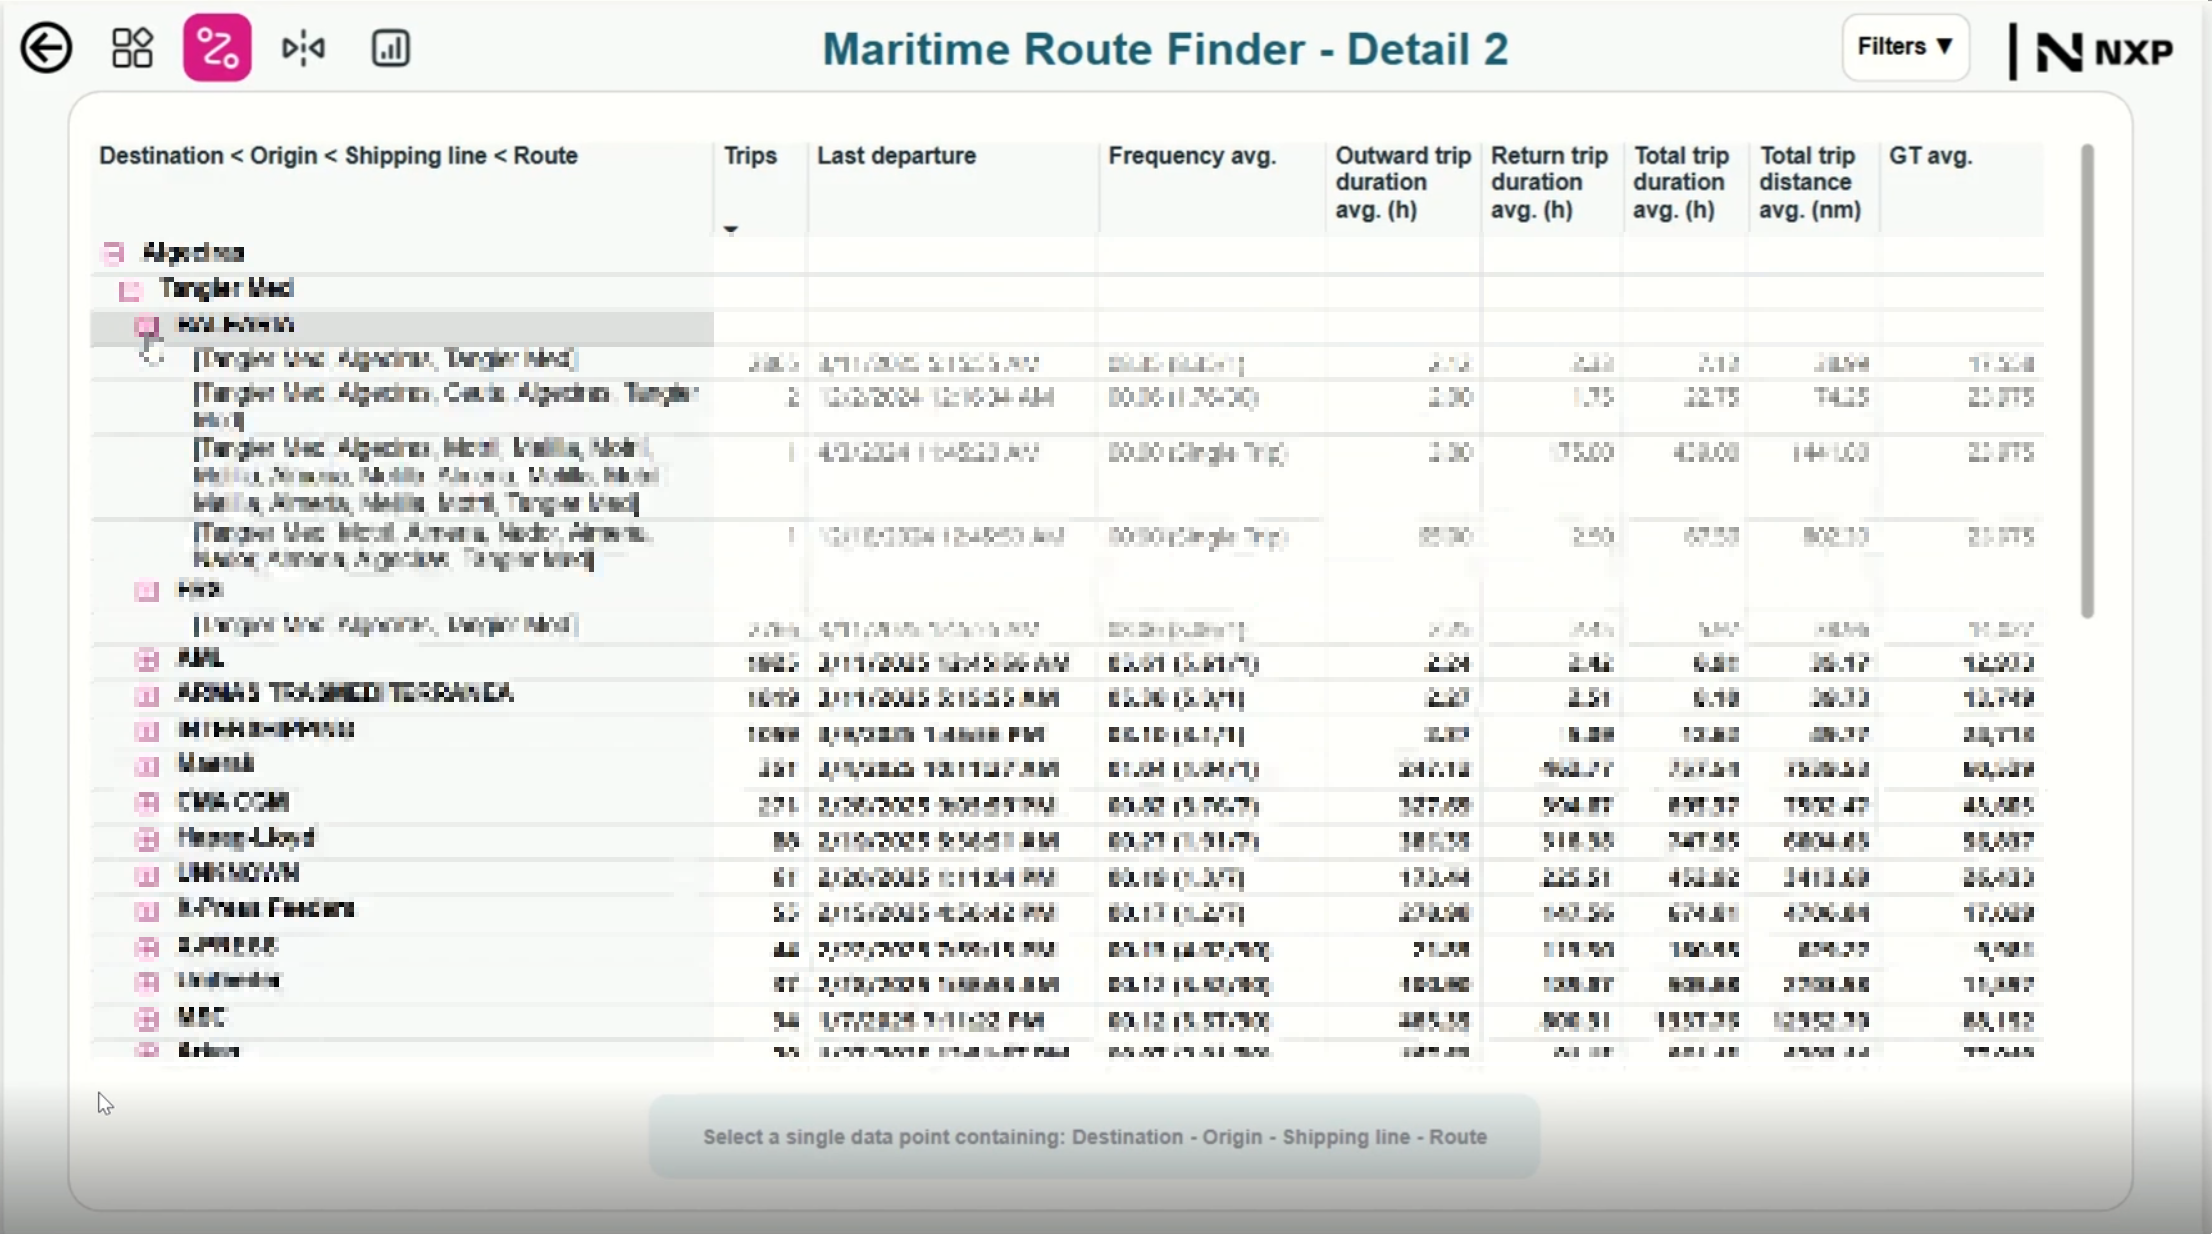This screenshot has height=1234, width=2212.
Task: Sort by the Trips column header
Action: pos(750,157)
